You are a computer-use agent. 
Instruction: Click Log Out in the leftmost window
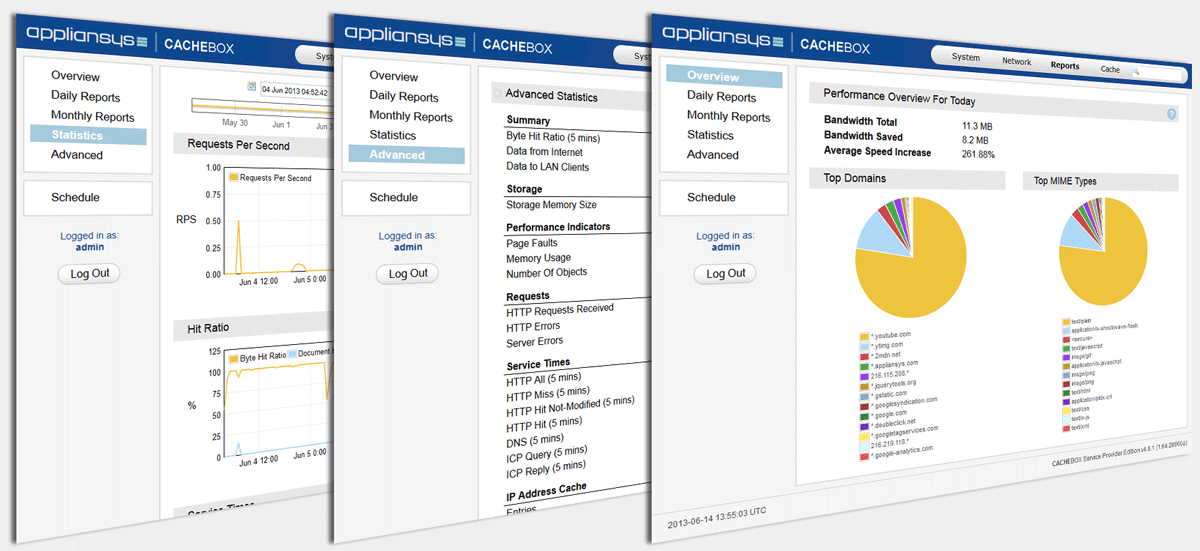coord(89,273)
